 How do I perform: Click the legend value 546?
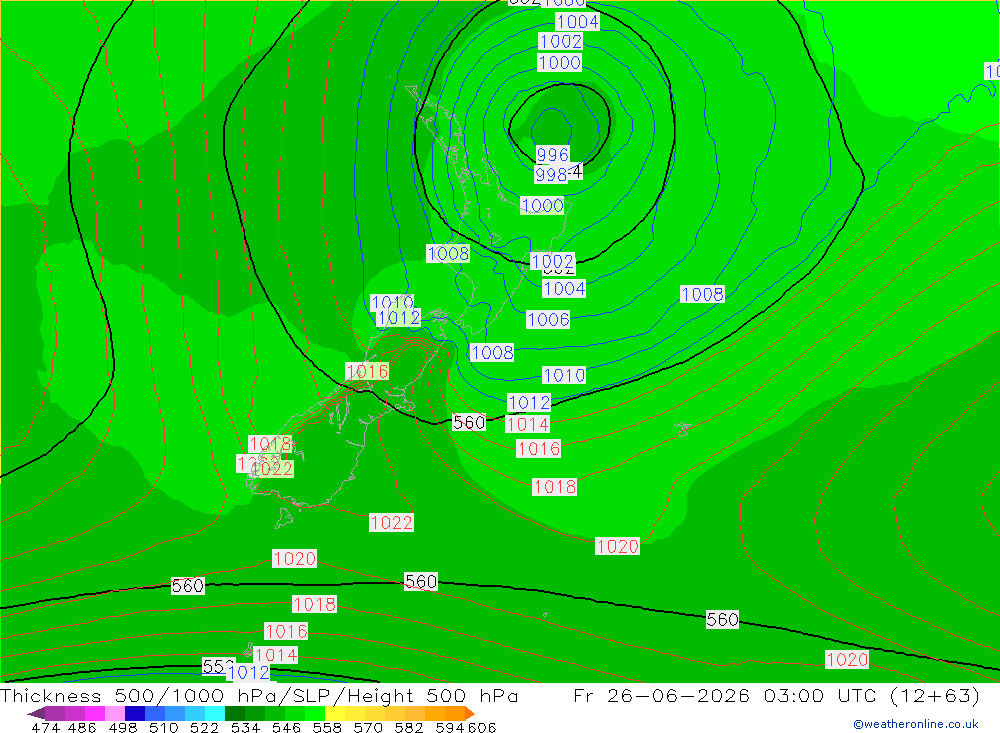286,727
